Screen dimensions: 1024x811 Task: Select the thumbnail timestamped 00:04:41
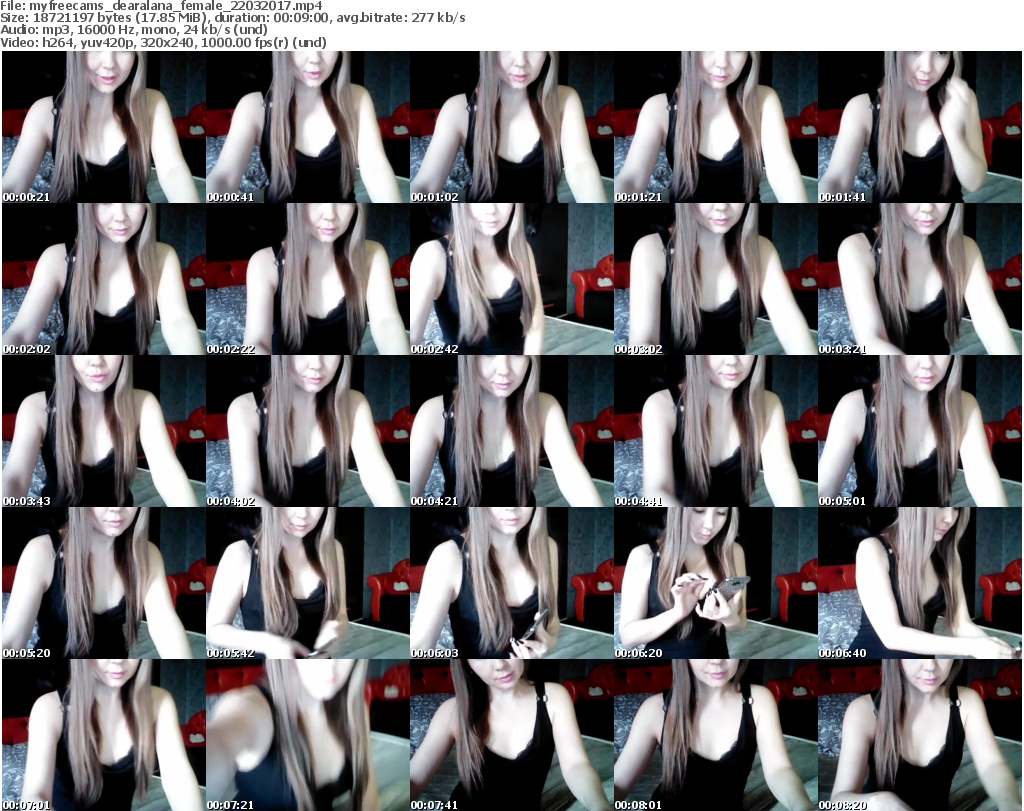tap(716, 431)
